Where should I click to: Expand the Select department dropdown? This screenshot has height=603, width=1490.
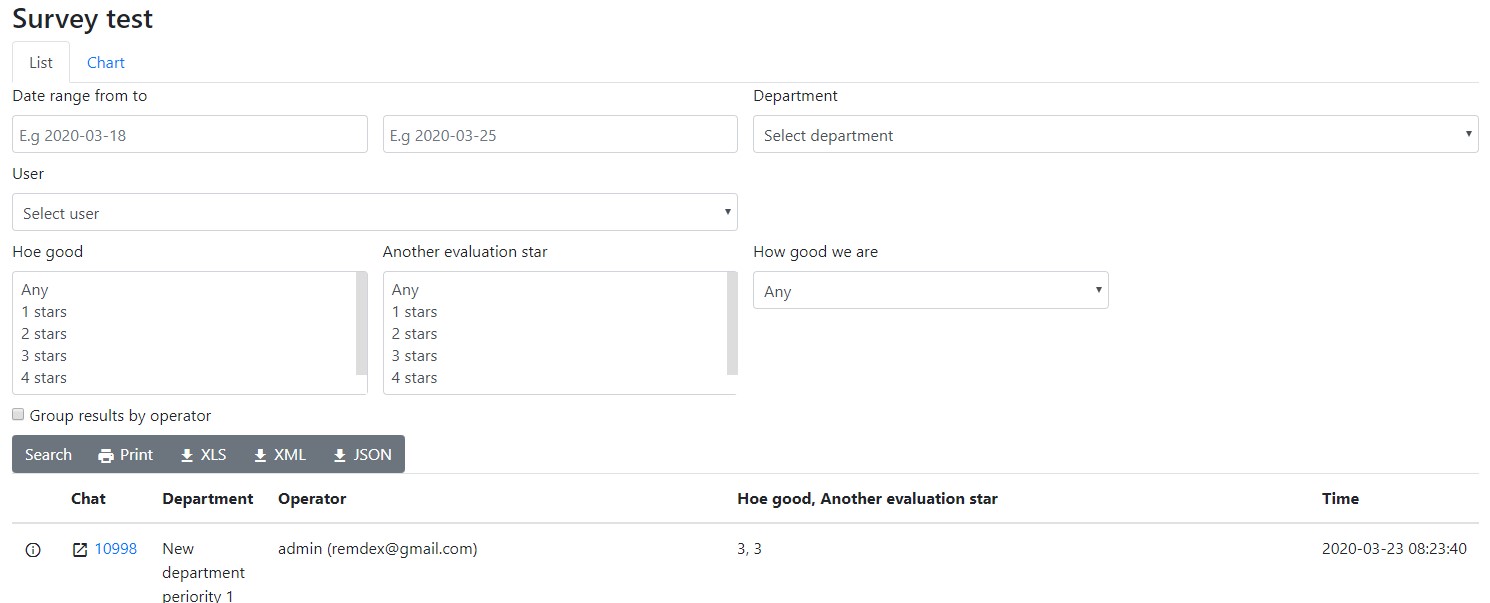click(1115, 135)
